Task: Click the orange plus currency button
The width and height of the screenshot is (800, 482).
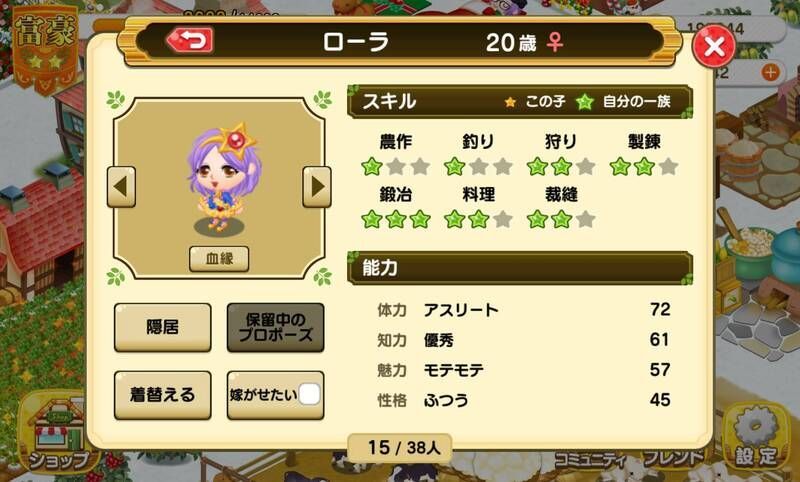Action: tap(770, 72)
